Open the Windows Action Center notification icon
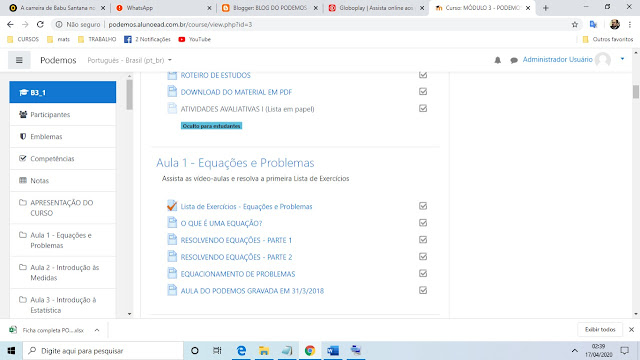This screenshot has width=640, height=360. (x=624, y=351)
